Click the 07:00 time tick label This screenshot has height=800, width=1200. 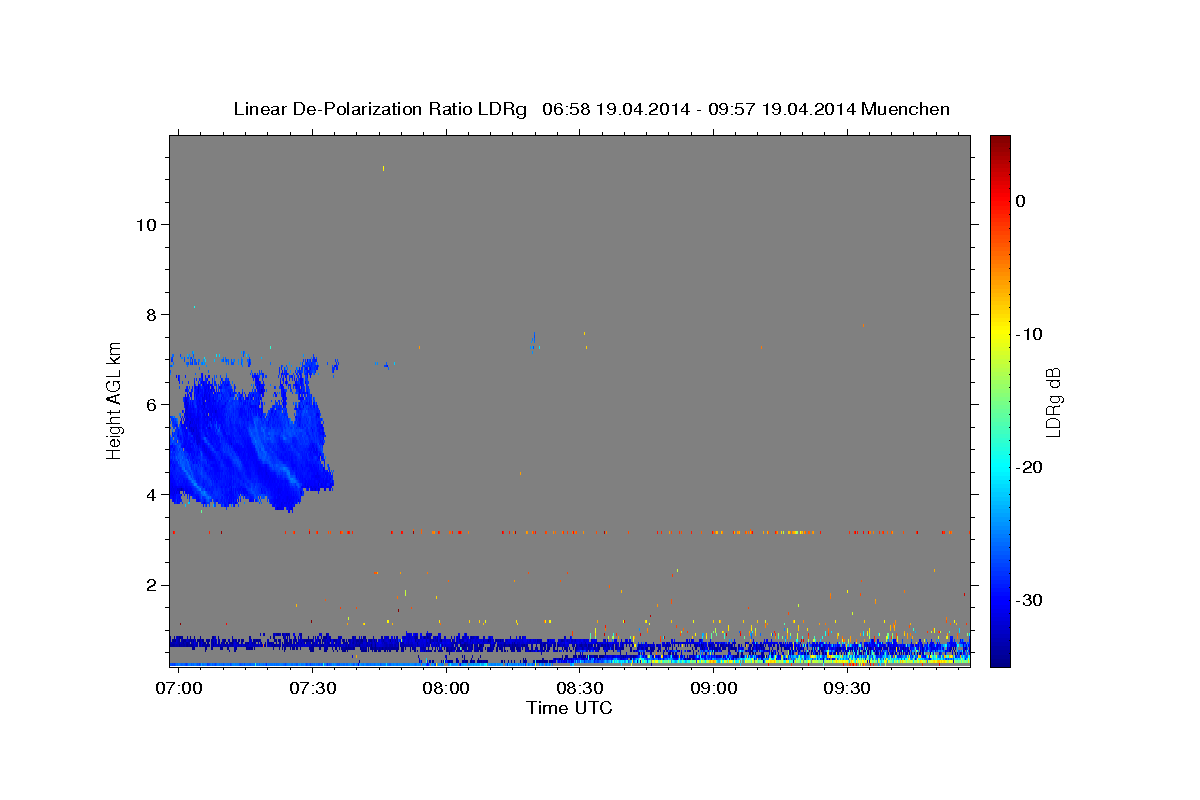(180, 689)
